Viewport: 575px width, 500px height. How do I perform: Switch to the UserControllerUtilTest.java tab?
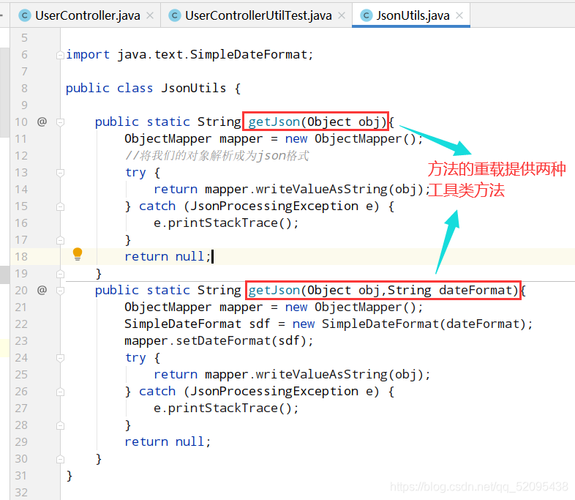(258, 15)
